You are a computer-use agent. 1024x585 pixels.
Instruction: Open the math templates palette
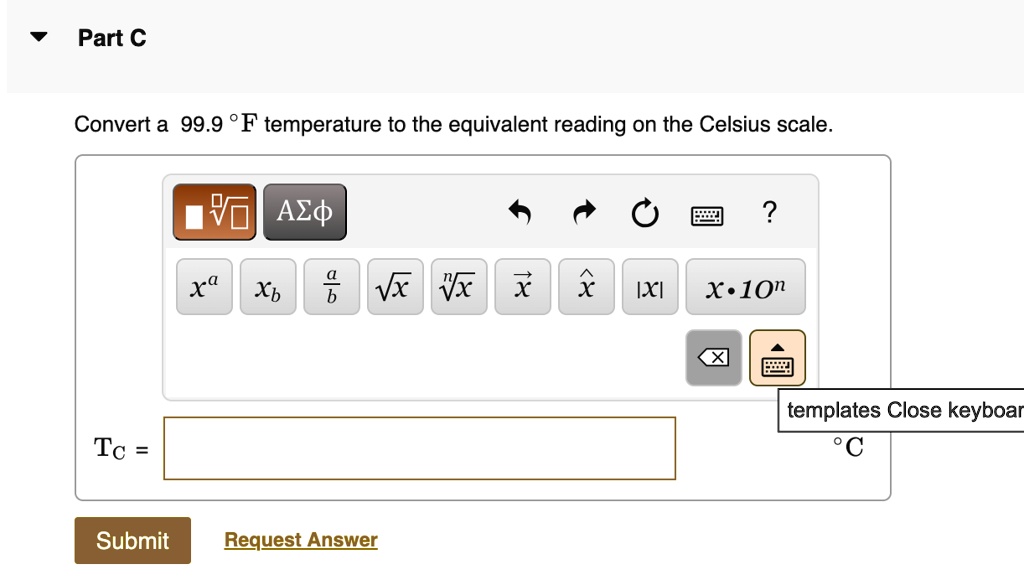pos(213,211)
